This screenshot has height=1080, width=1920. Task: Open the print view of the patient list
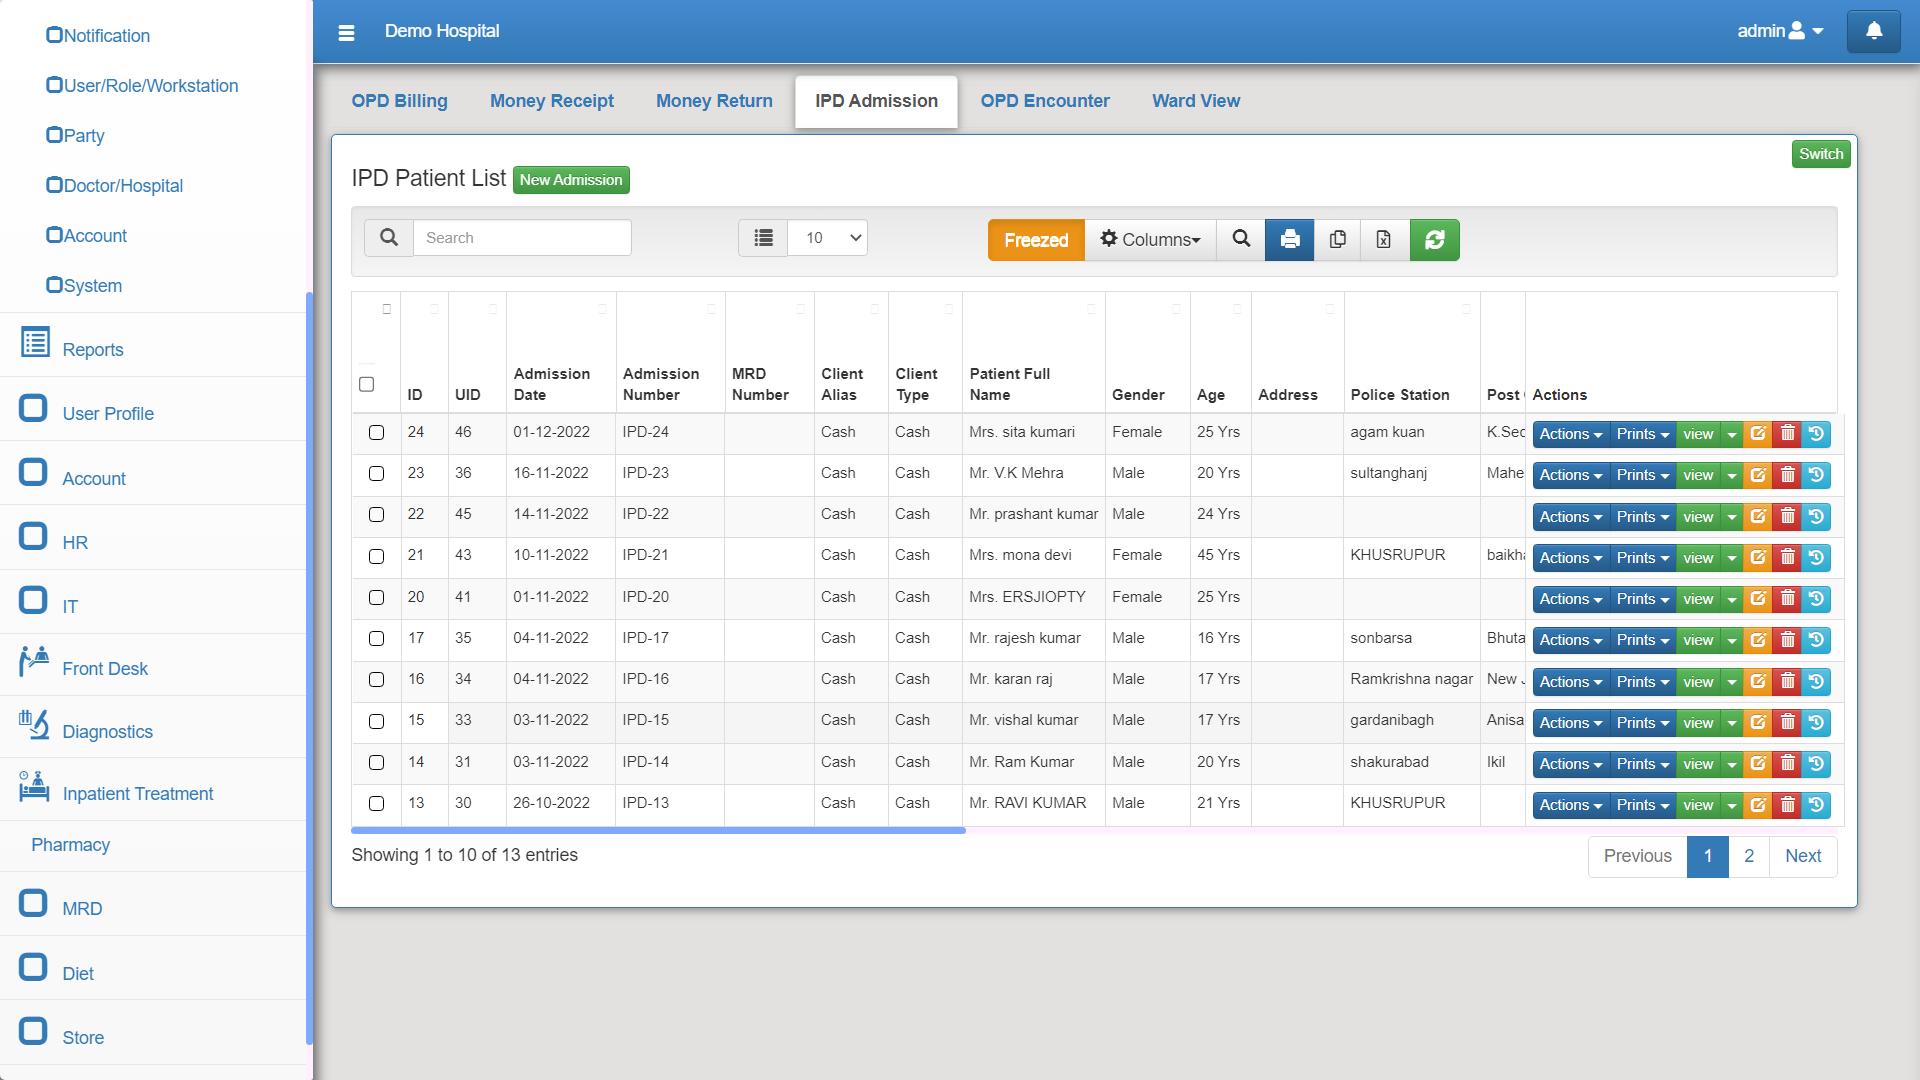[x=1289, y=240]
